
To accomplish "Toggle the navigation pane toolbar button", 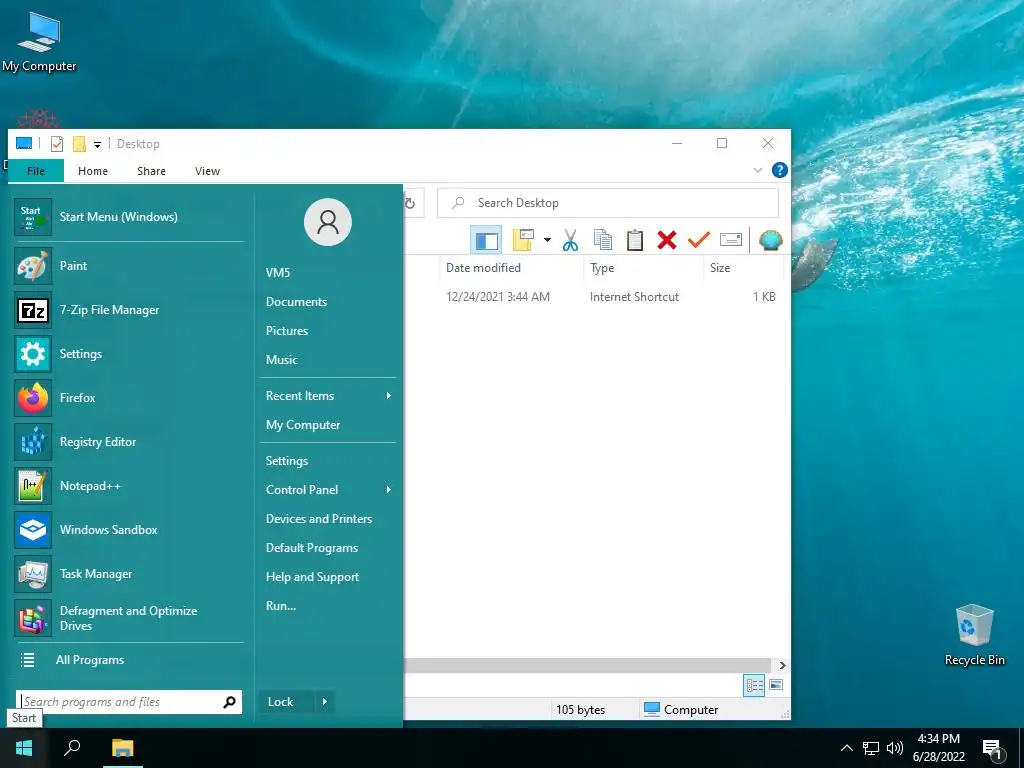I will [486, 240].
